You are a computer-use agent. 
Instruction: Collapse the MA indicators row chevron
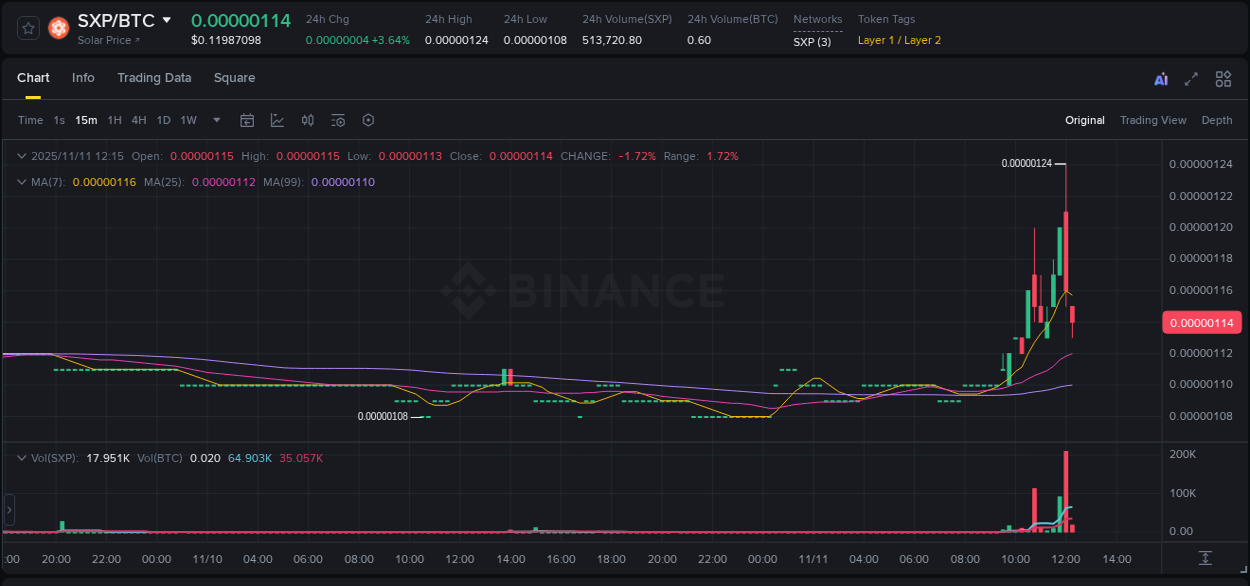point(22,182)
